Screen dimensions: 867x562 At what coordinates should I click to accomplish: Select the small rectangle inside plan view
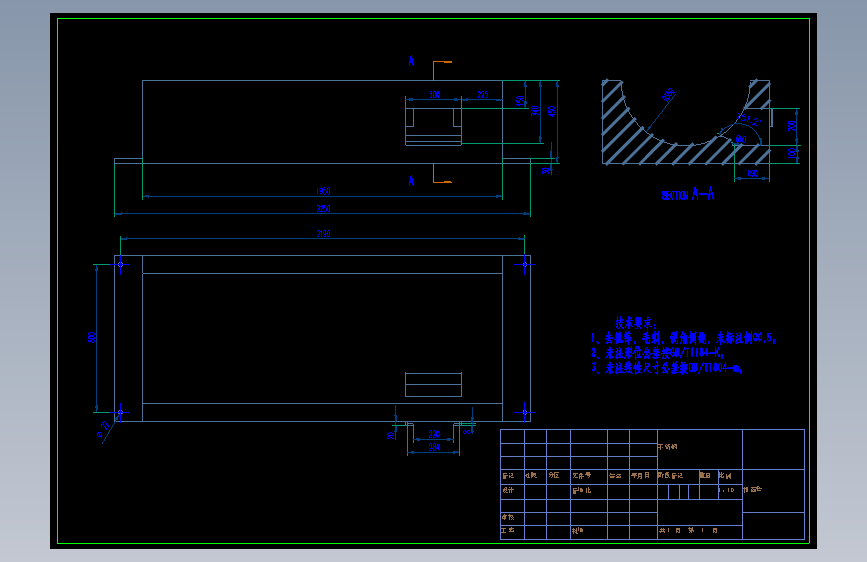point(434,384)
